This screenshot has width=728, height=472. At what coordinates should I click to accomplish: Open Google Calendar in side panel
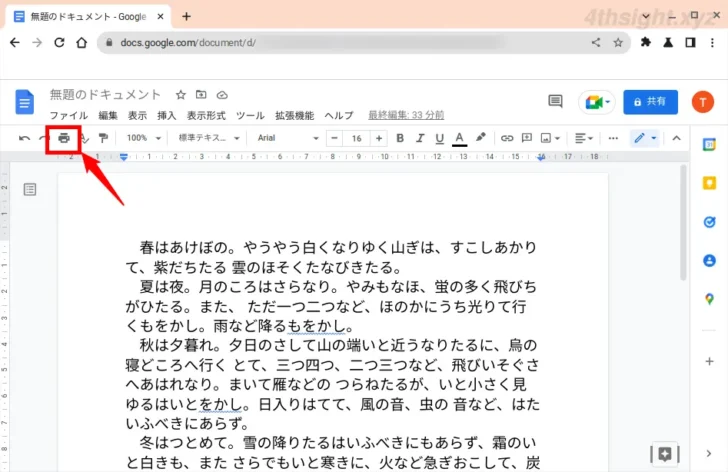tap(709, 144)
